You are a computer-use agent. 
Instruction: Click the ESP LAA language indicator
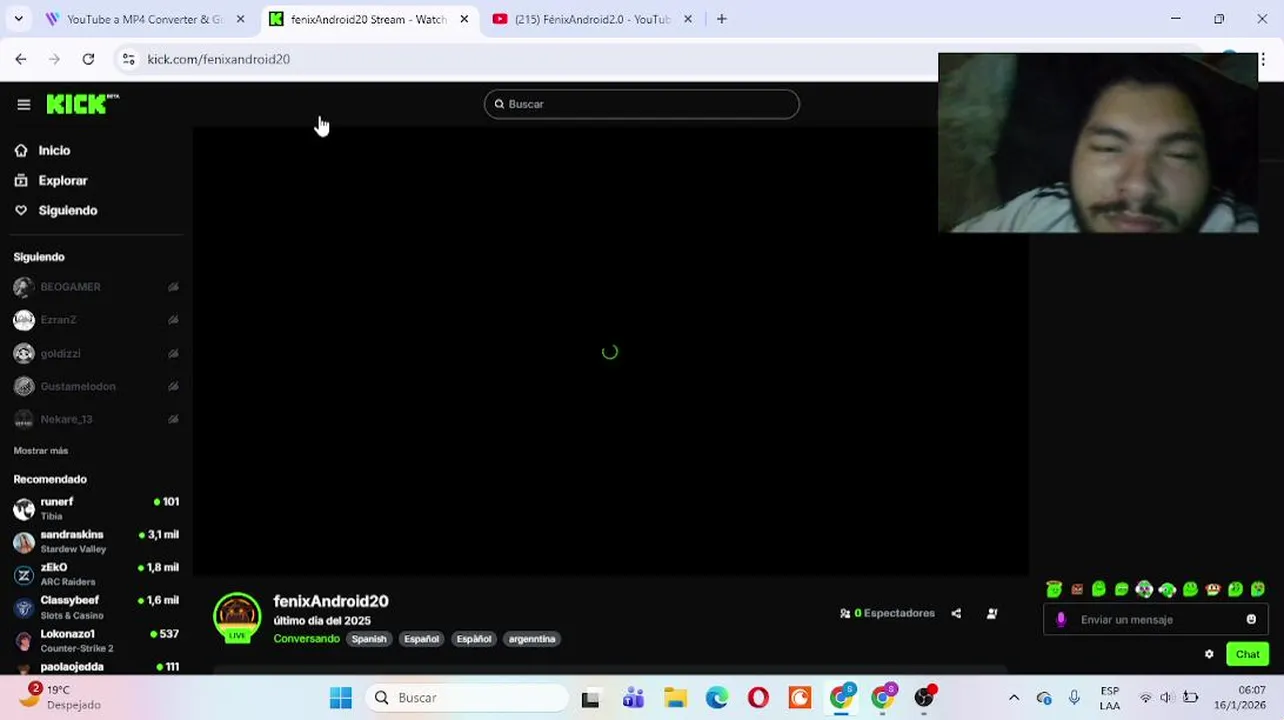[x=1110, y=698]
